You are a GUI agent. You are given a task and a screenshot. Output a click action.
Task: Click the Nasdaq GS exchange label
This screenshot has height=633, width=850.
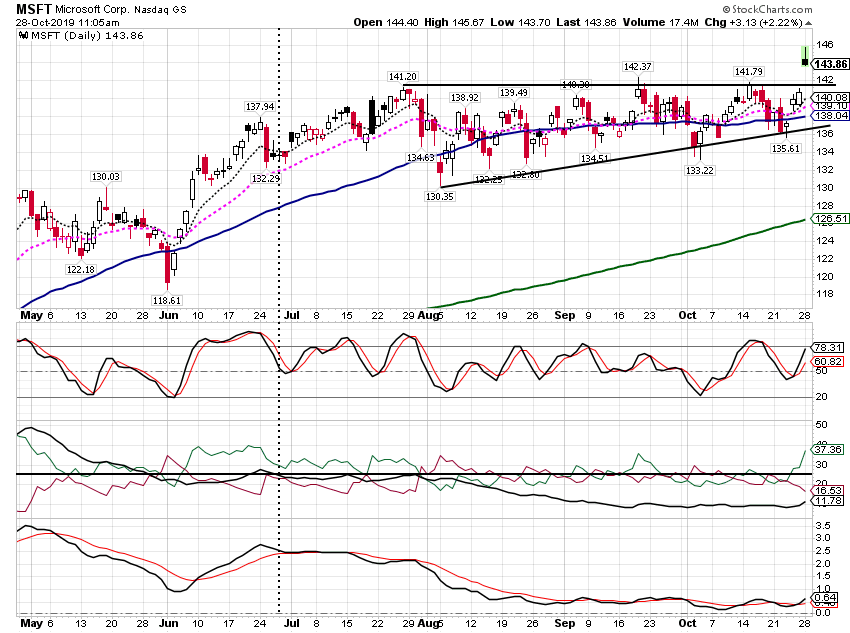pyautogui.click(x=160, y=9)
